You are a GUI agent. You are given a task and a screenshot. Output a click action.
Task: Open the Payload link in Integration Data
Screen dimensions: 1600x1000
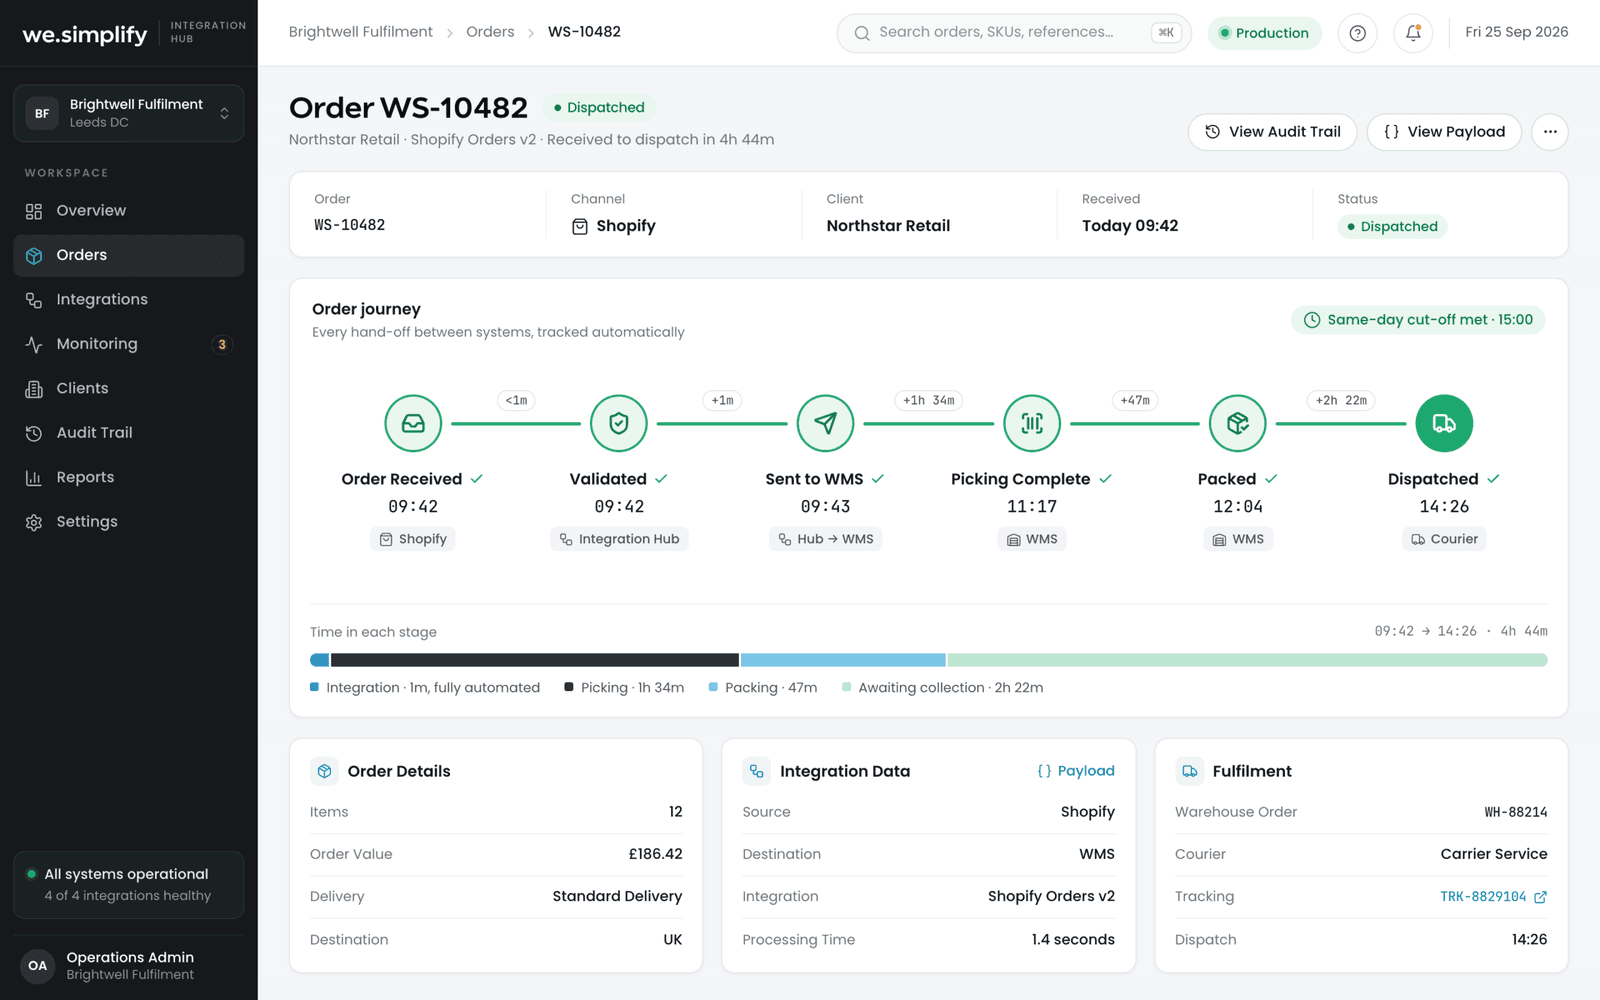click(x=1076, y=771)
